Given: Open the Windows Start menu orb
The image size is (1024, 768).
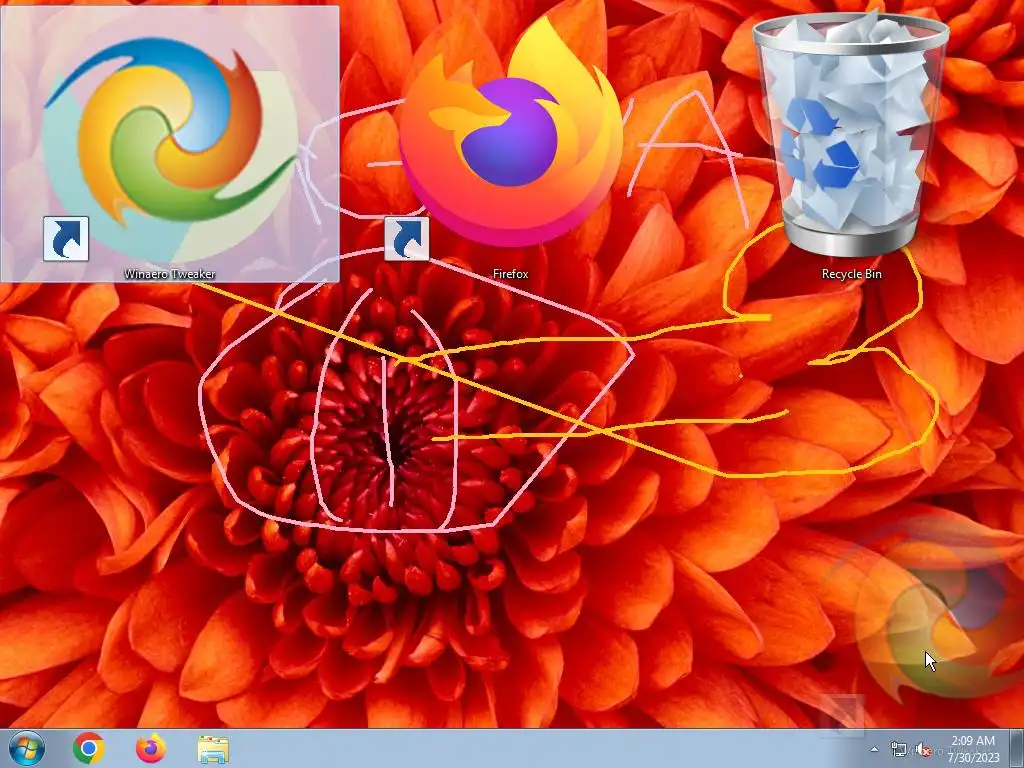Looking at the screenshot, I should pos(27,748).
